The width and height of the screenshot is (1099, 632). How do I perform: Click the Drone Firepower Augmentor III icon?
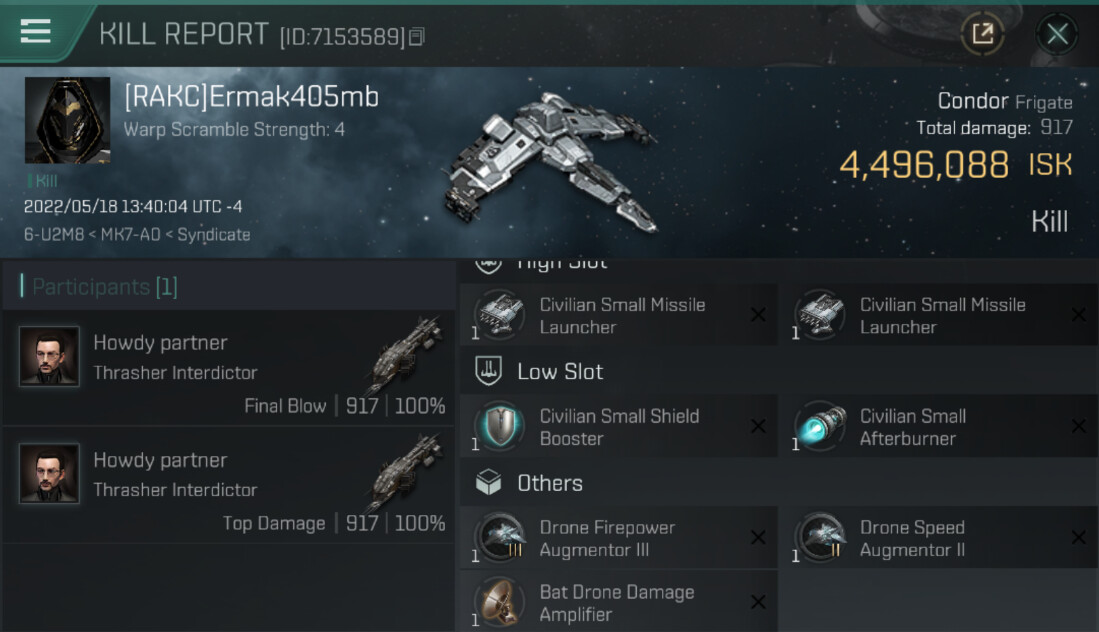coord(500,537)
